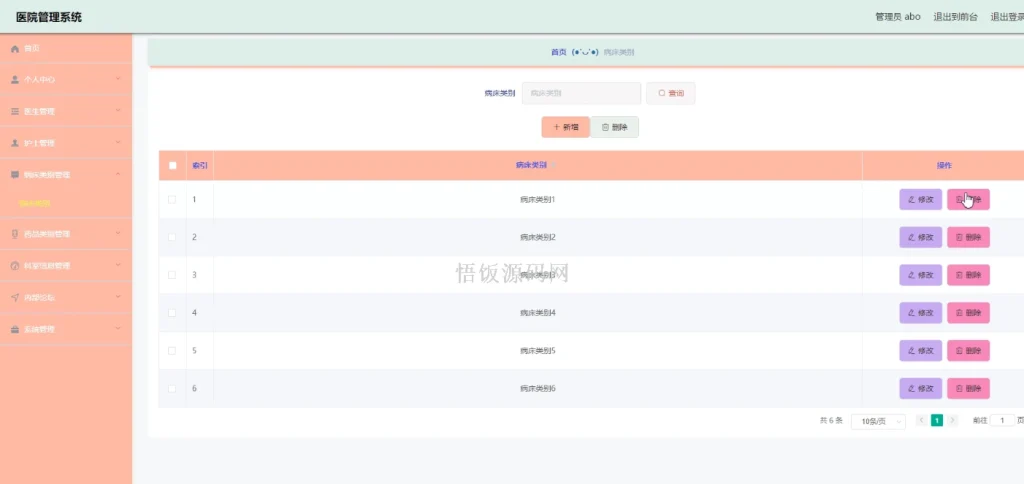Expand the 医生管理 chevron

click(x=118, y=110)
